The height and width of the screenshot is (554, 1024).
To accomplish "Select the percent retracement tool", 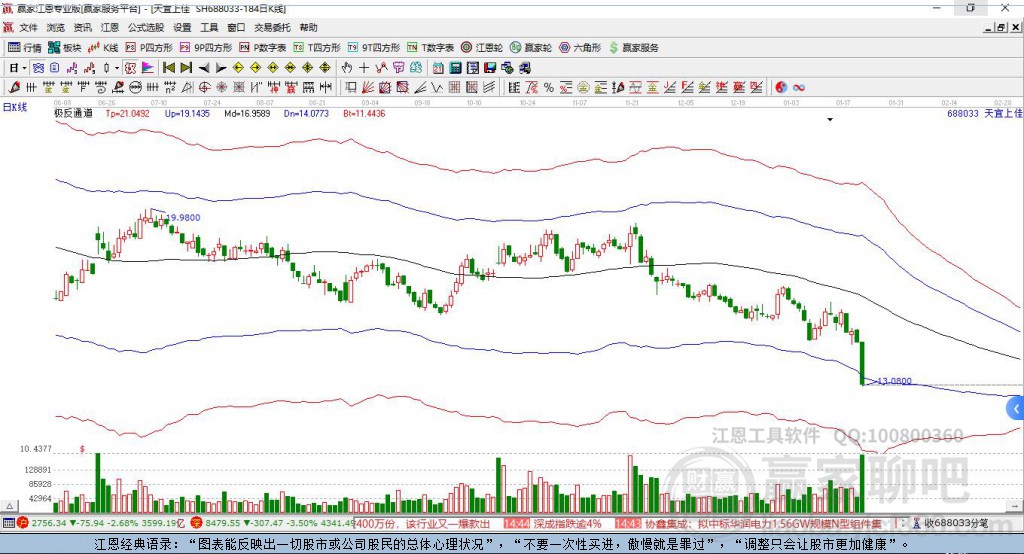I will point(549,88).
